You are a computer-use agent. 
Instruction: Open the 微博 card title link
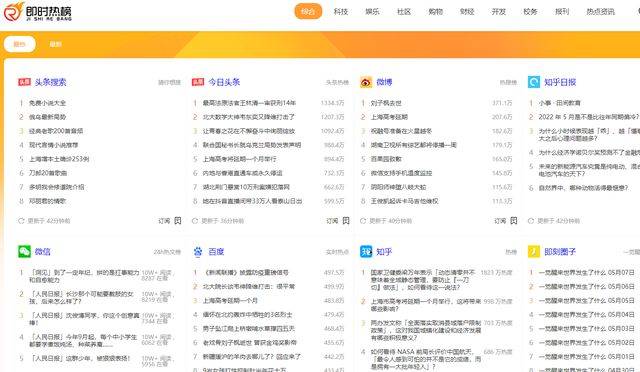tap(384, 82)
